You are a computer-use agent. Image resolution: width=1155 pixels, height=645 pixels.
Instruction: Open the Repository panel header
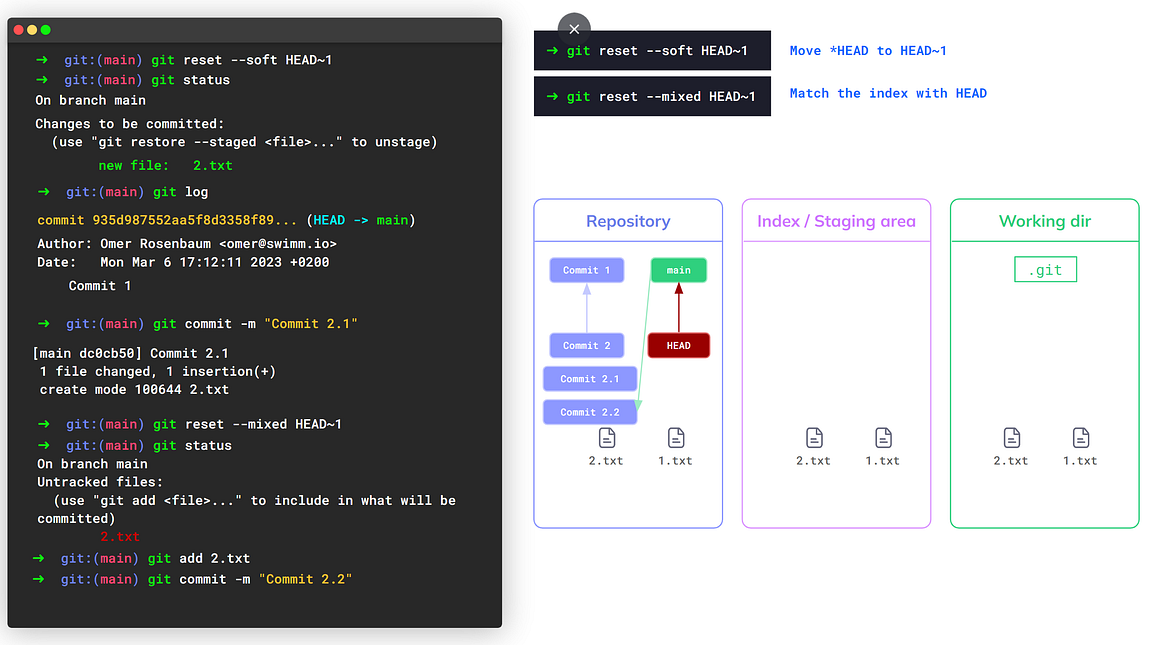coord(628,220)
